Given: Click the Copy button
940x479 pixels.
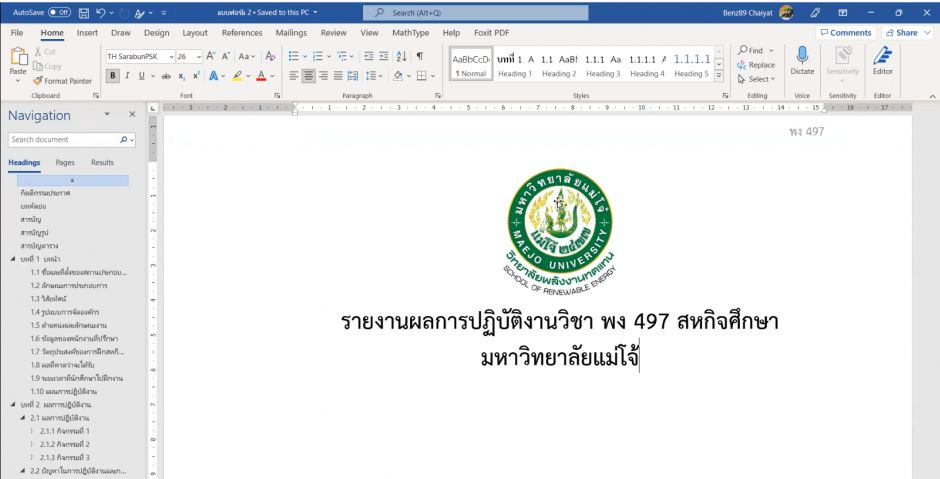Looking at the screenshot, I should coord(47,67).
